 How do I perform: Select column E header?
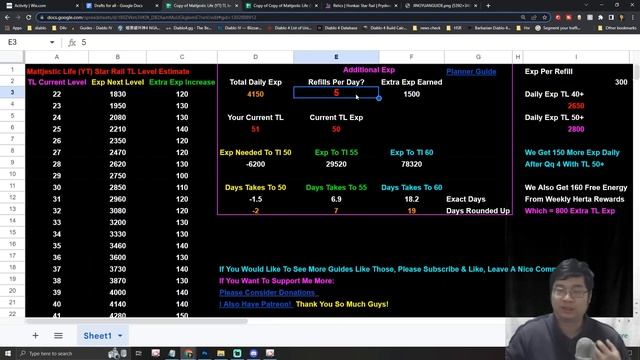(x=336, y=57)
